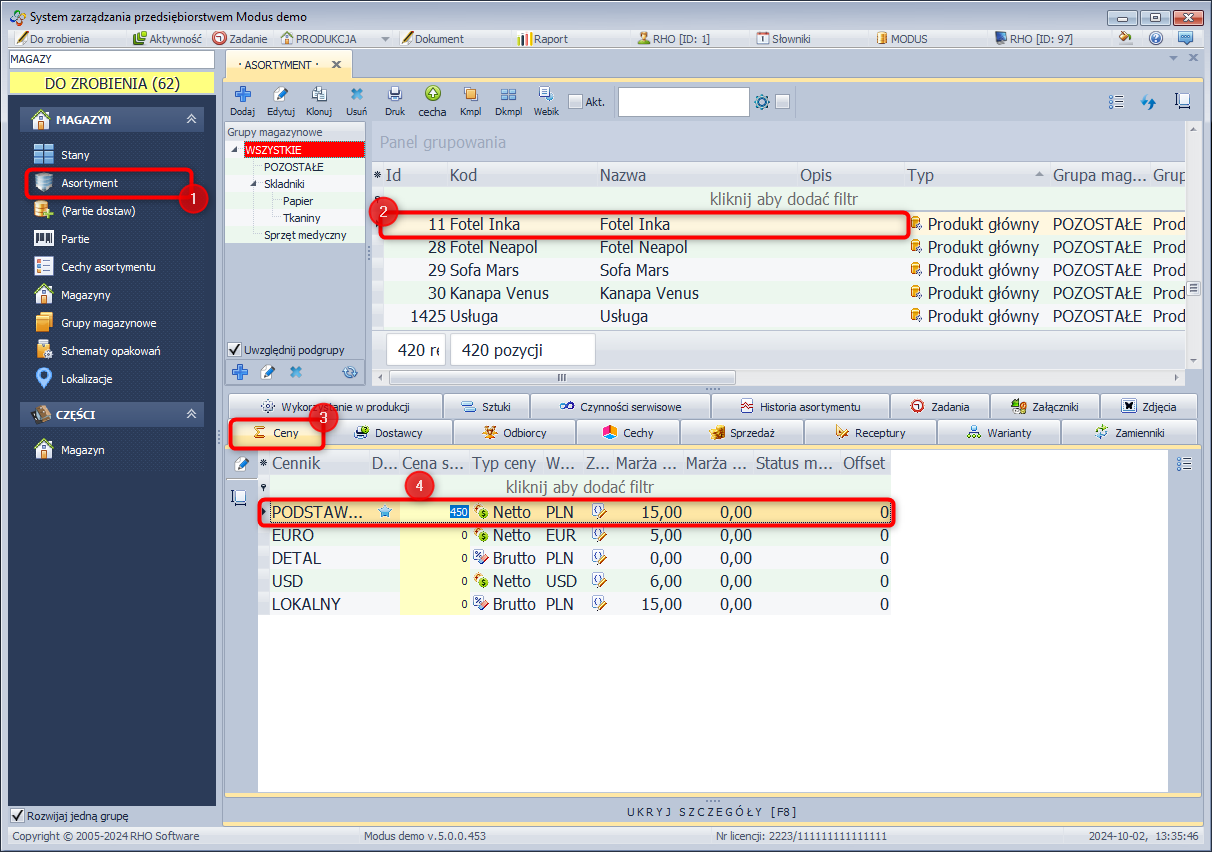1212x852 pixels.
Task: Collapse the MAGAZYN sidebar section
Action: point(191,120)
